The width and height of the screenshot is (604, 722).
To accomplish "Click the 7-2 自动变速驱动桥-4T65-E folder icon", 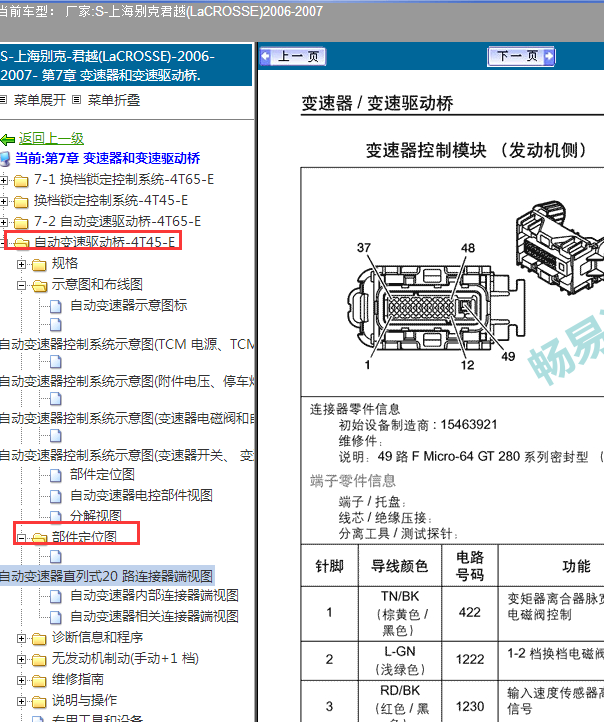I will tap(21, 222).
